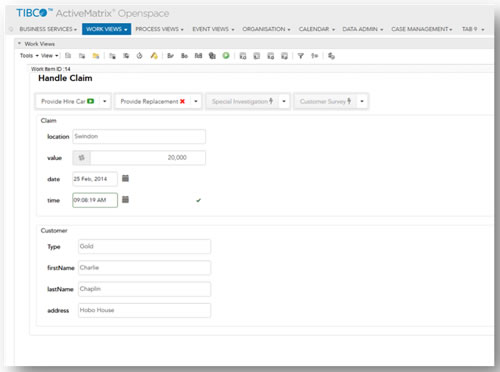Click the clock timer toolbar icon
The width and height of the screenshot is (500, 372).
[140, 56]
